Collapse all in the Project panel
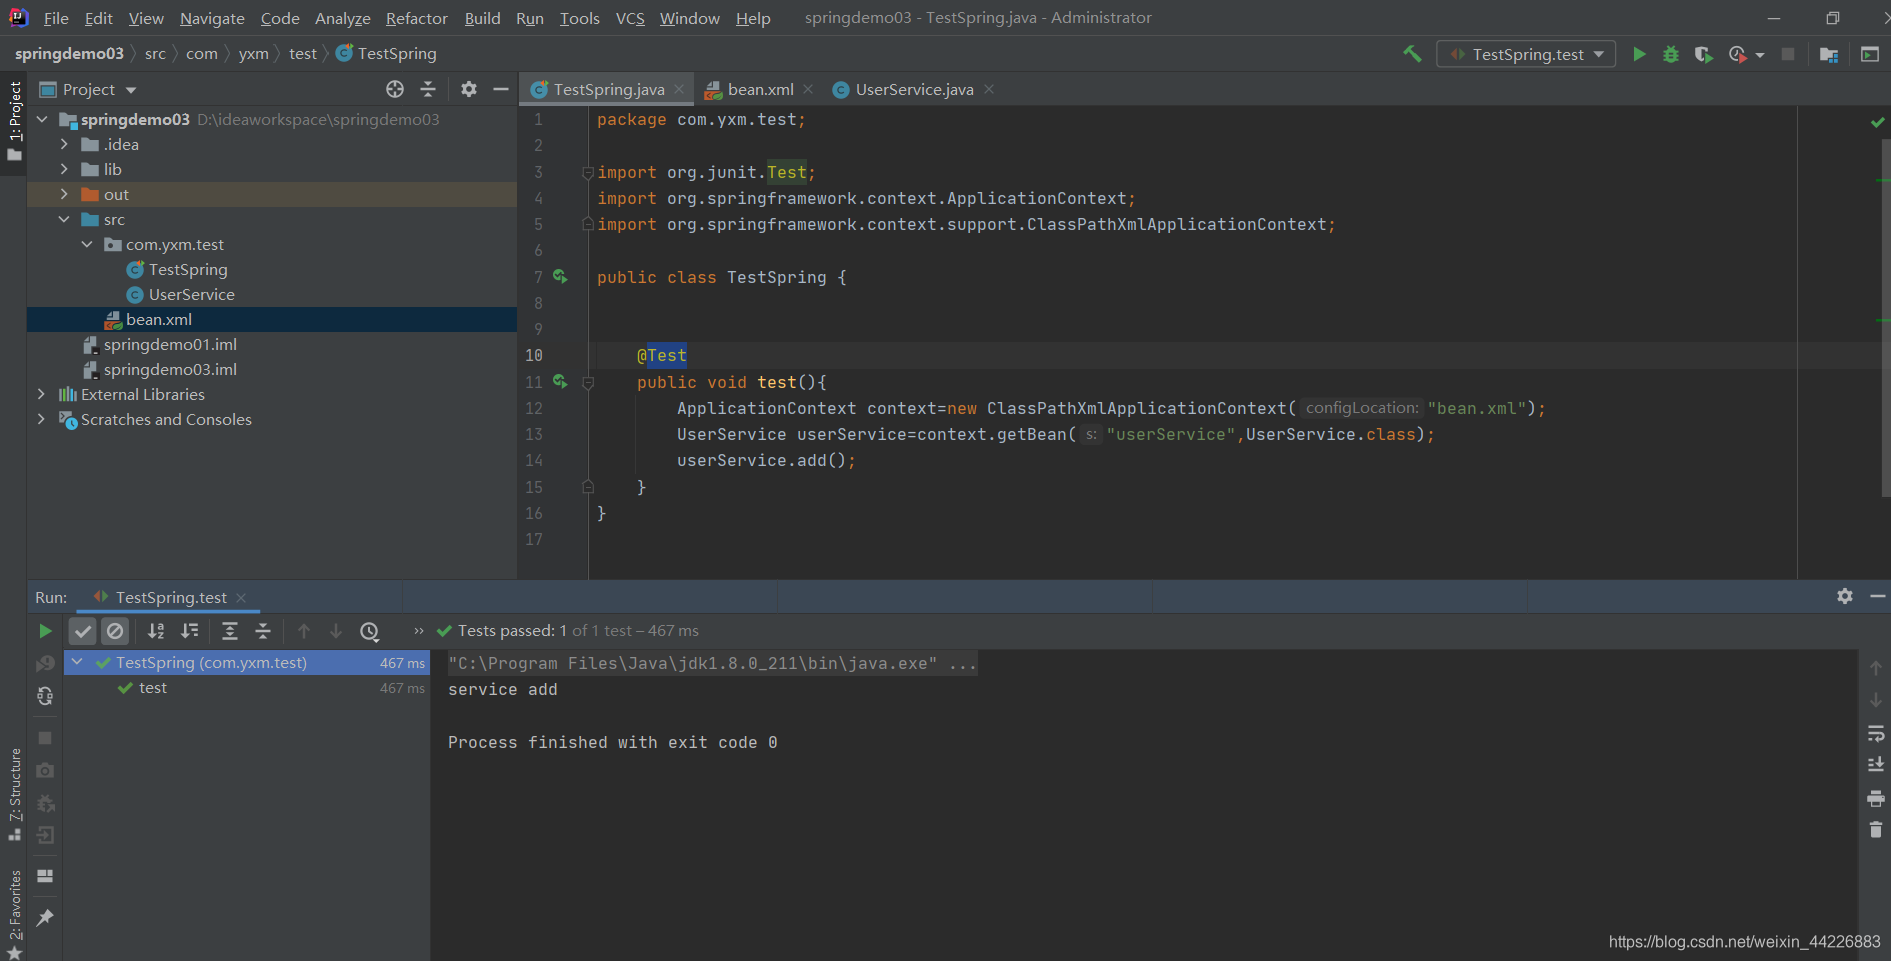Screen dimensions: 1891x961 (428, 89)
